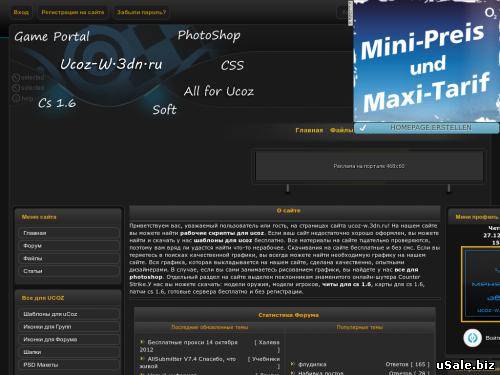500x375 pixels.
Task: Click the O2 logo in the ad
Action: [x=490, y=13]
